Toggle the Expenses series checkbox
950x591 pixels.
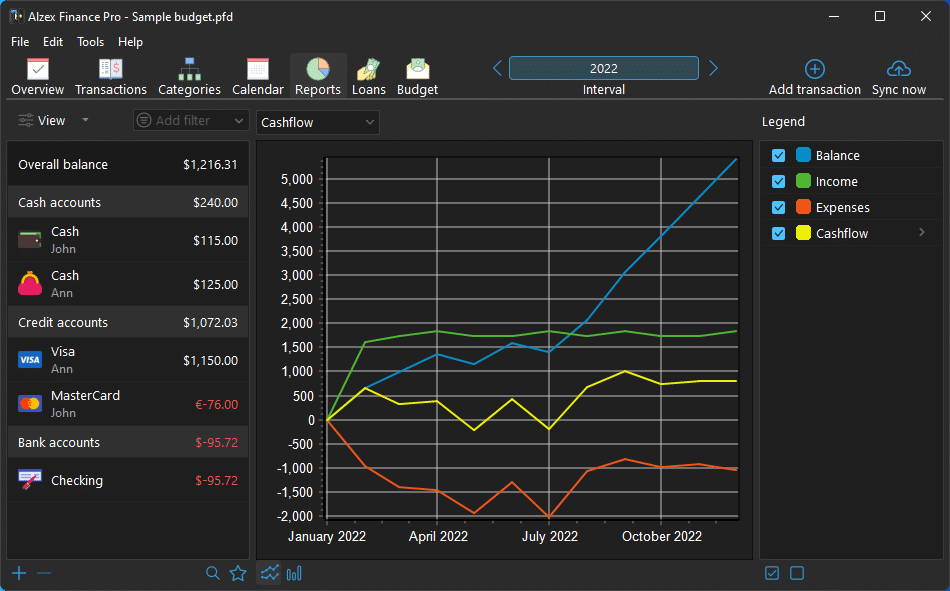(779, 208)
